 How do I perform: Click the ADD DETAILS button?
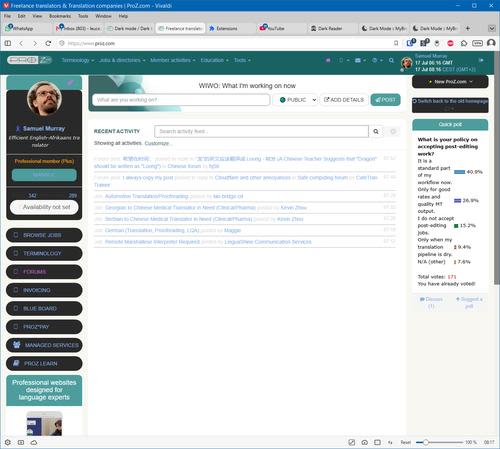pos(344,100)
